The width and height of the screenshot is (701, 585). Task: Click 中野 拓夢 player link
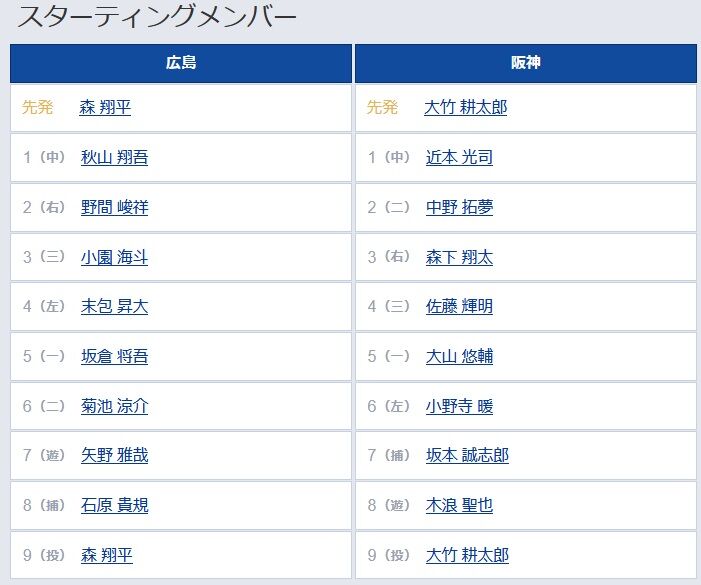459,207
